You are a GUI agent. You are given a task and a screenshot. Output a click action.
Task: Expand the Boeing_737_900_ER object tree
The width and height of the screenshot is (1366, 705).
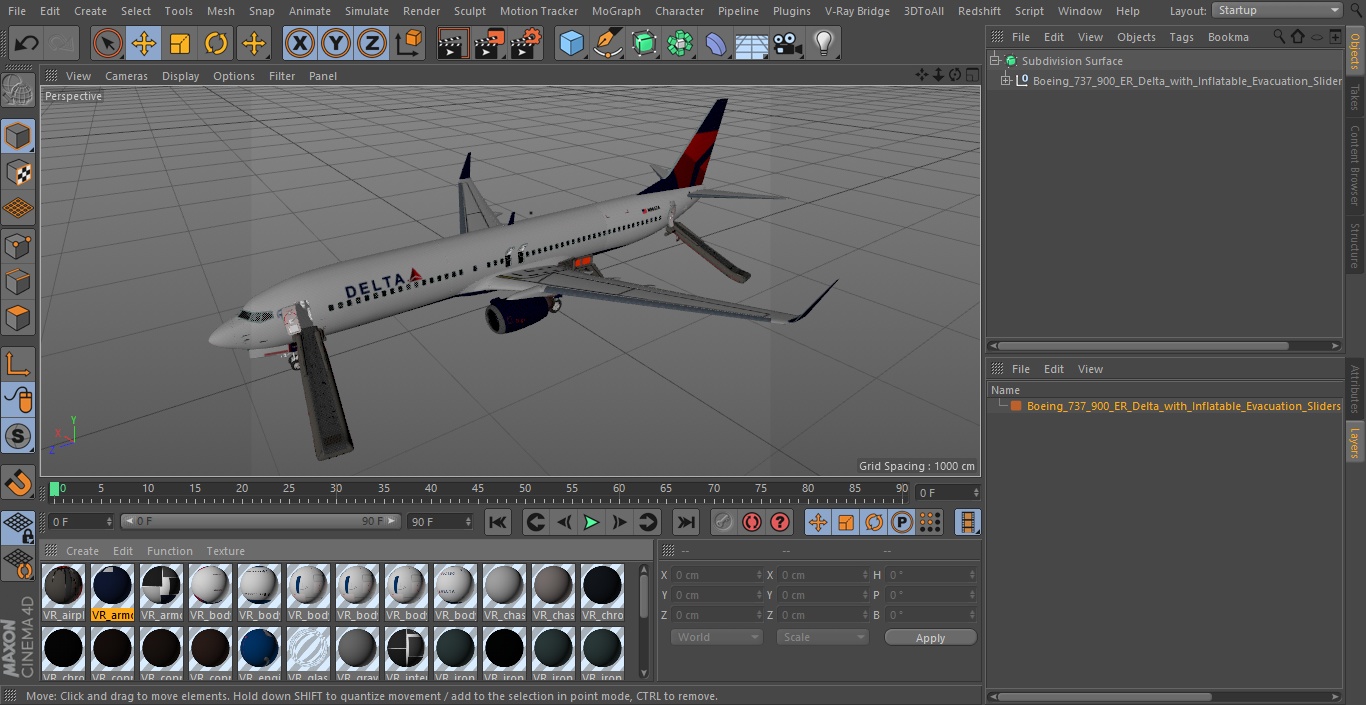tap(1005, 81)
